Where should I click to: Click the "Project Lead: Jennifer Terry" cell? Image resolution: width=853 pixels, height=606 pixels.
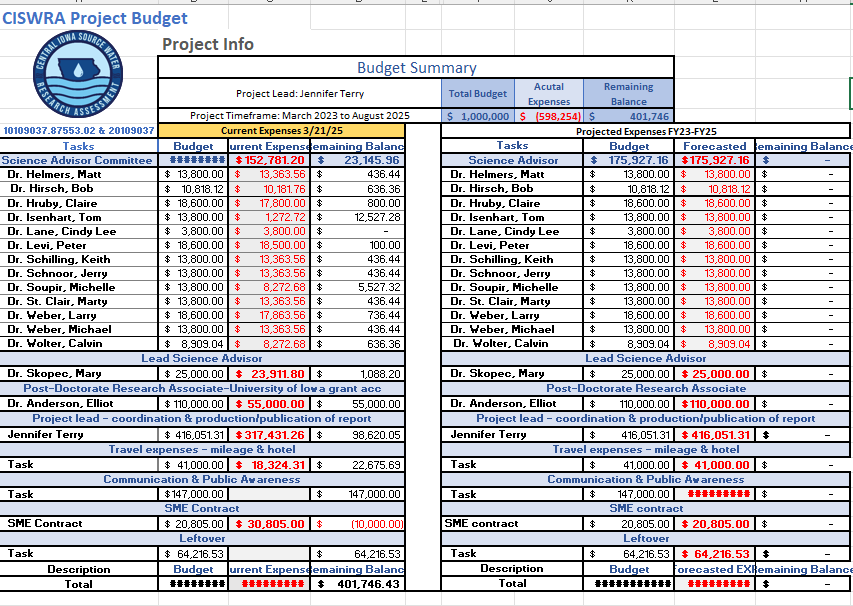pos(300,93)
